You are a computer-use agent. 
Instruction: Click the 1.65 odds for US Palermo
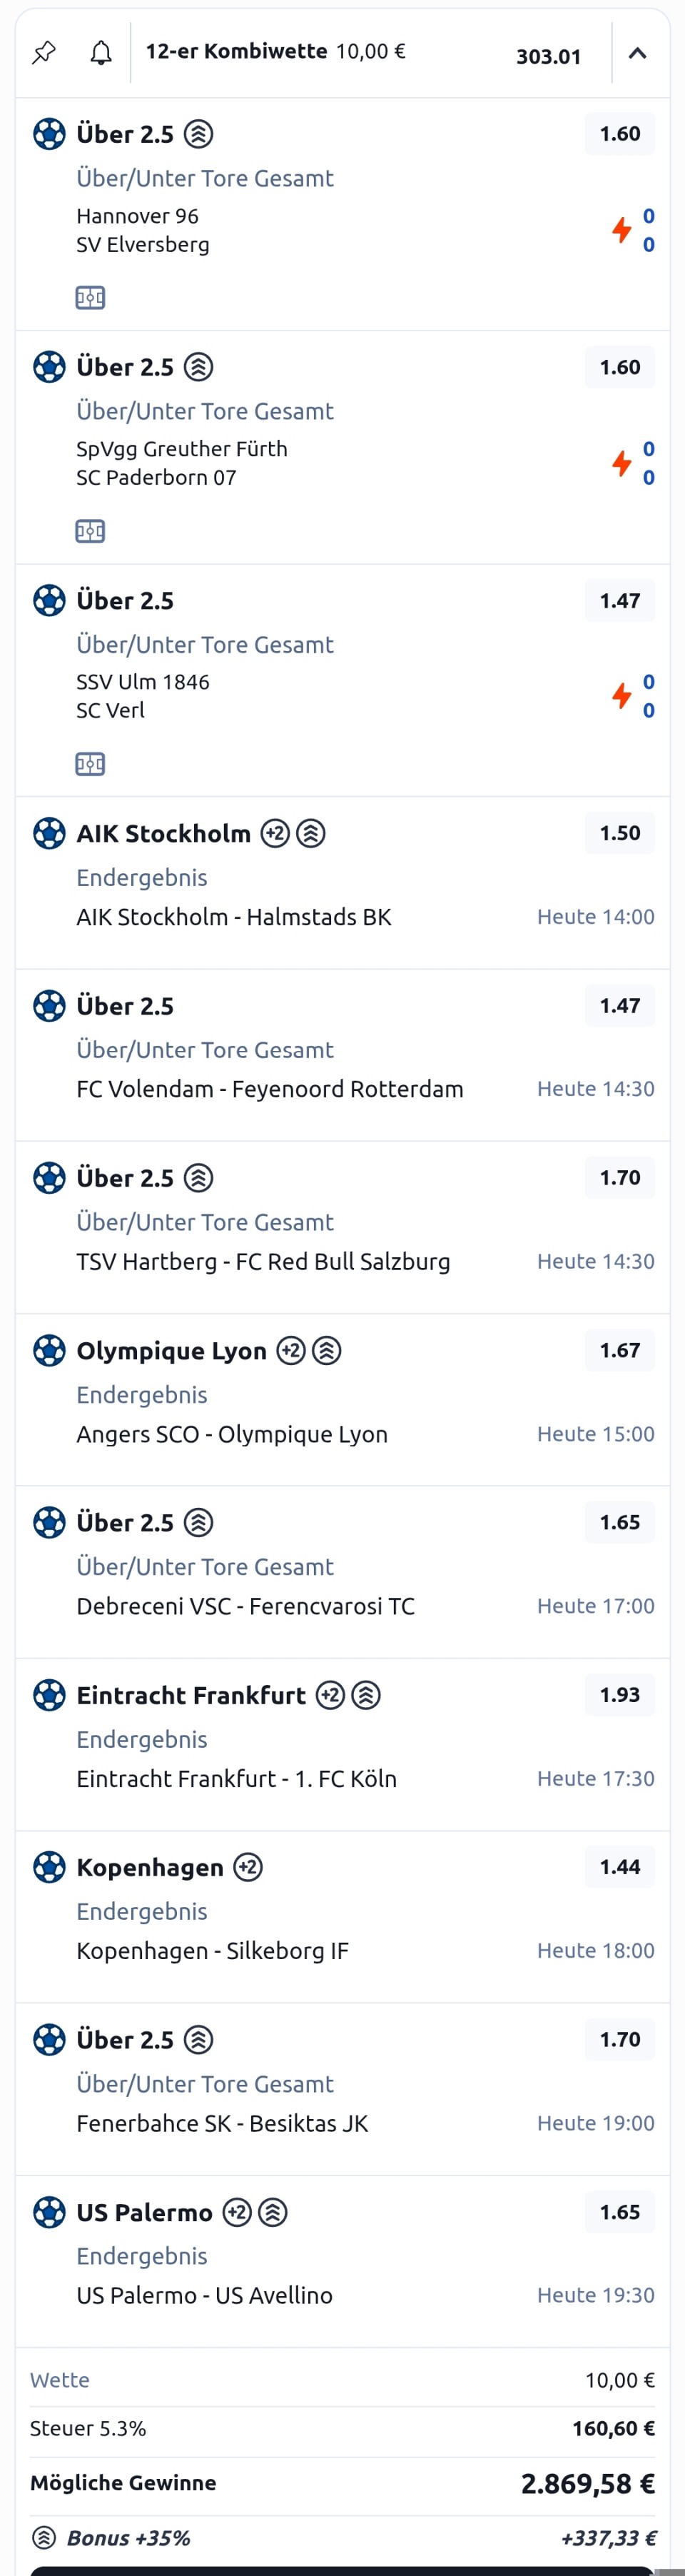coord(620,2212)
